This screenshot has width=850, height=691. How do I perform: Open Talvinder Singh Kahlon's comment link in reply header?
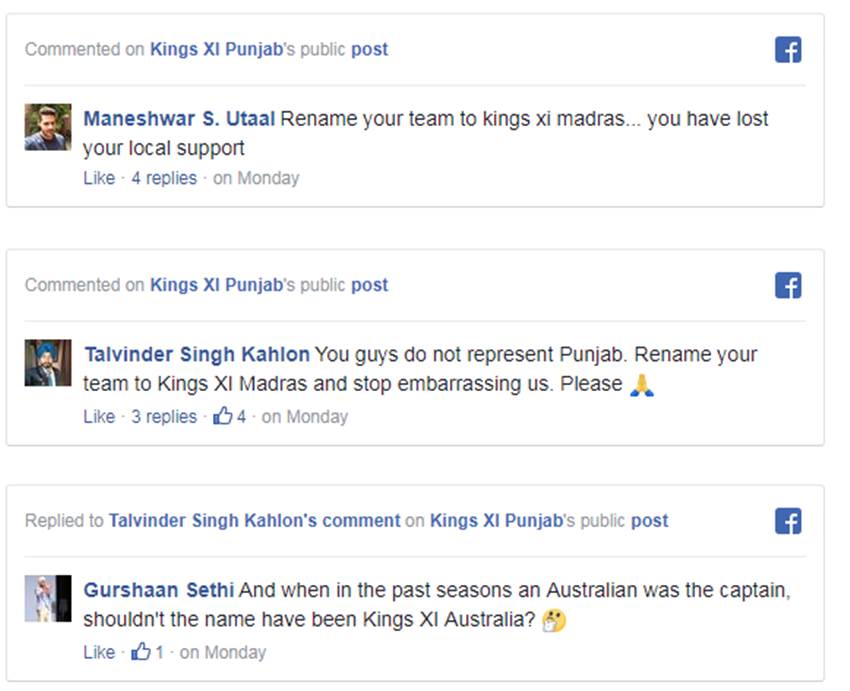pyautogui.click(x=254, y=520)
